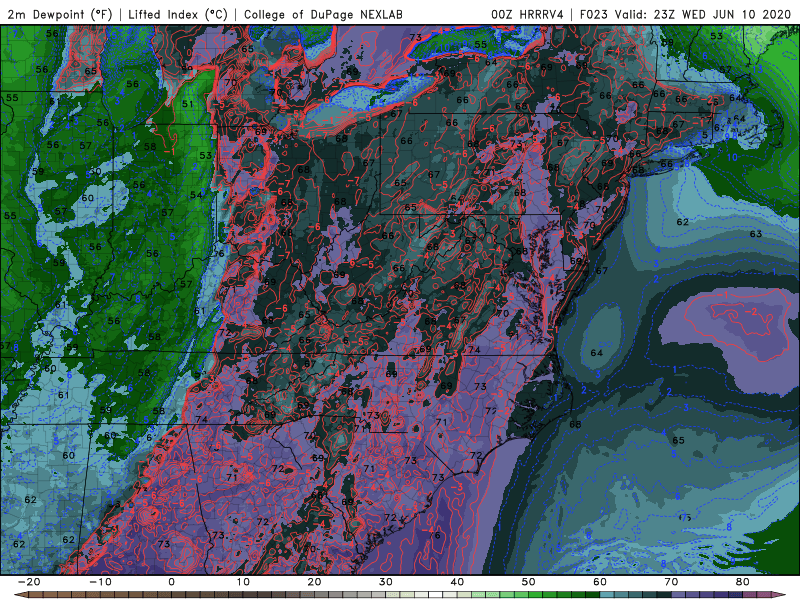The width and height of the screenshot is (800, 600).
Task: Click the 54 dewpoint value on the map
Action: coord(196,195)
